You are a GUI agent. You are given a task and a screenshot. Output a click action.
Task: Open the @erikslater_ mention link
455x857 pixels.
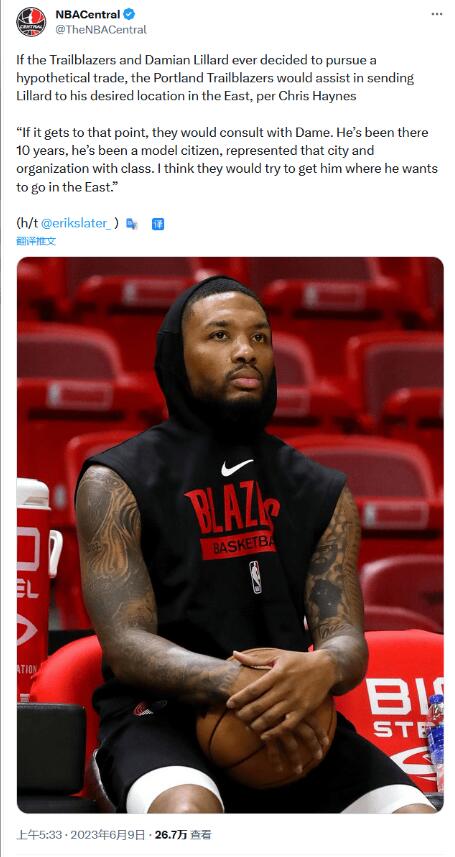click(x=77, y=223)
